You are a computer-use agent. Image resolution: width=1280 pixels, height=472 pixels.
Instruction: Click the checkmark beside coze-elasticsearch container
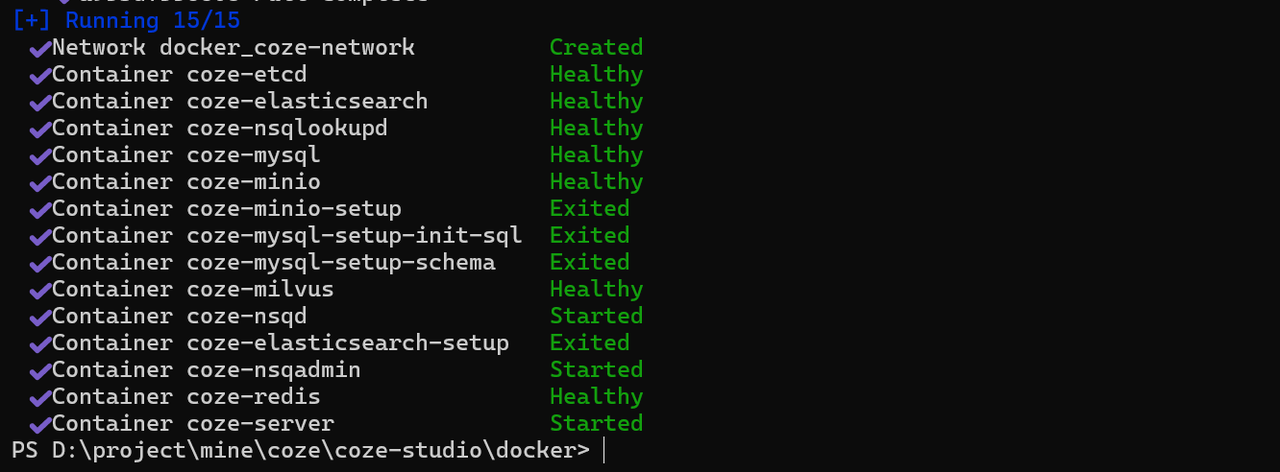coord(40,102)
